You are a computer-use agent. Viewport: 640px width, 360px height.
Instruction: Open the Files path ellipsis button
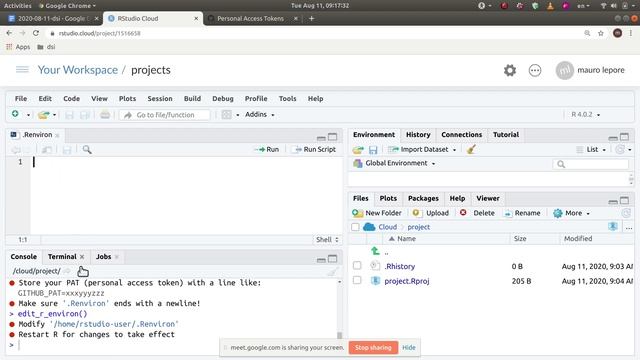(x=629, y=227)
